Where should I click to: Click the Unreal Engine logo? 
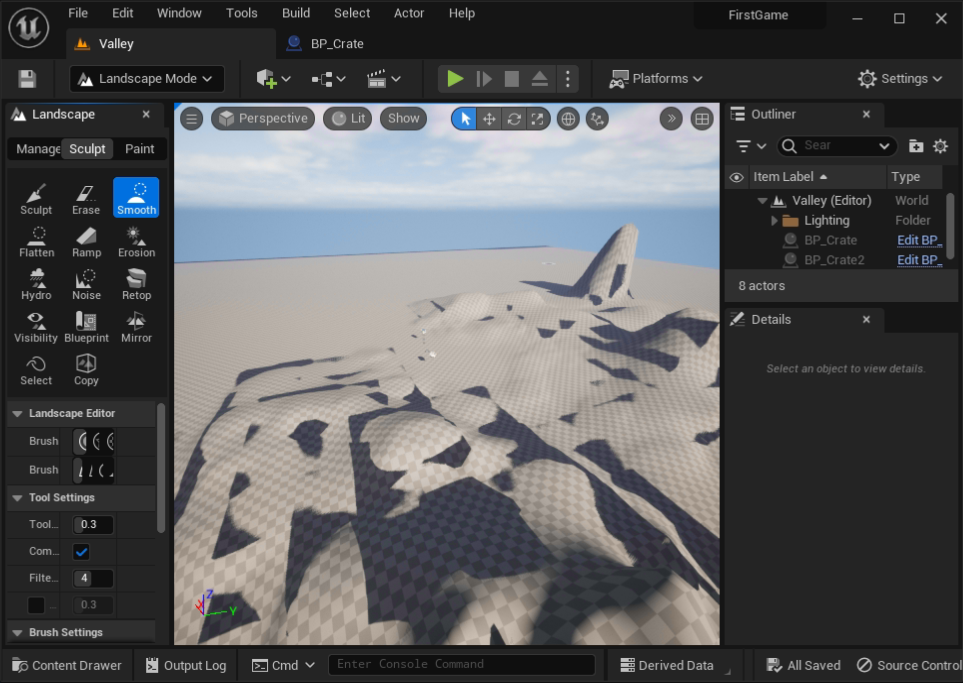29,27
